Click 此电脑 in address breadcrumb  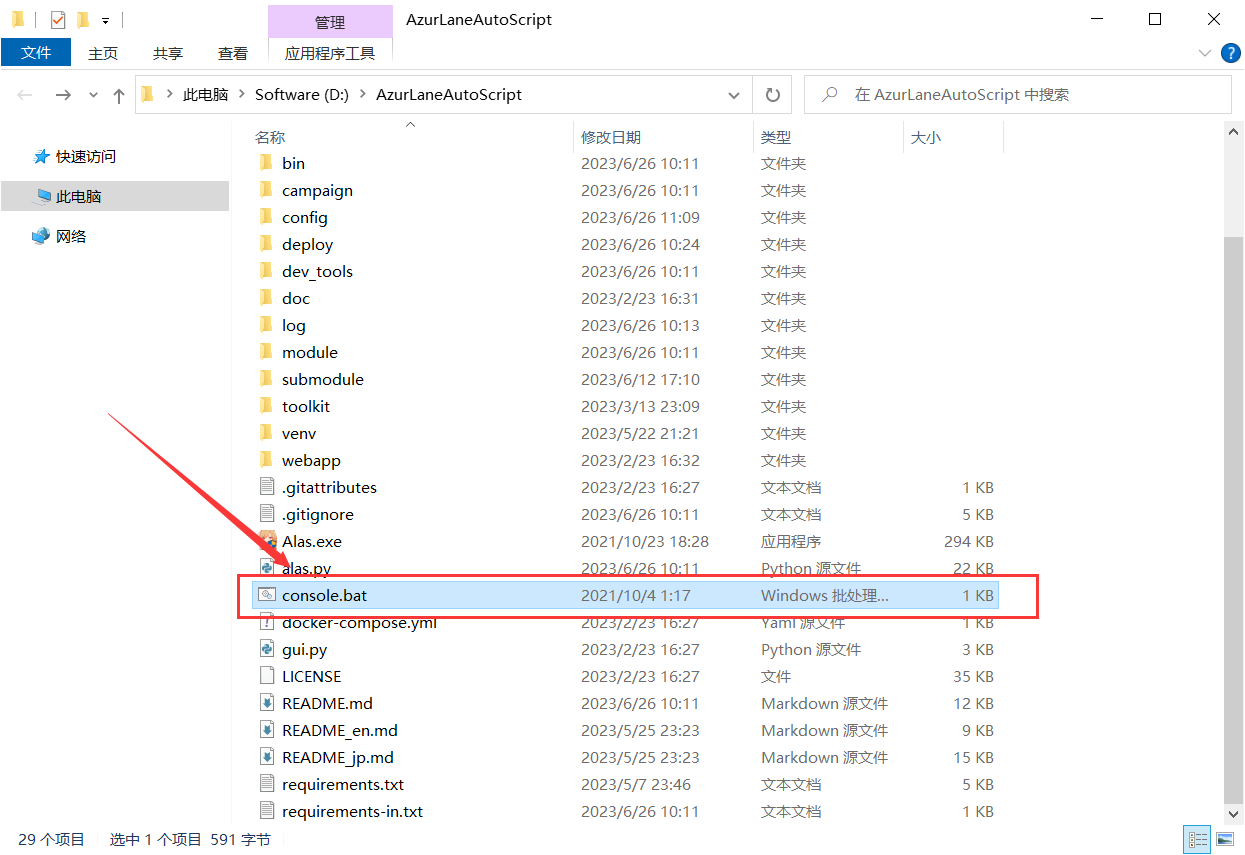tap(206, 95)
